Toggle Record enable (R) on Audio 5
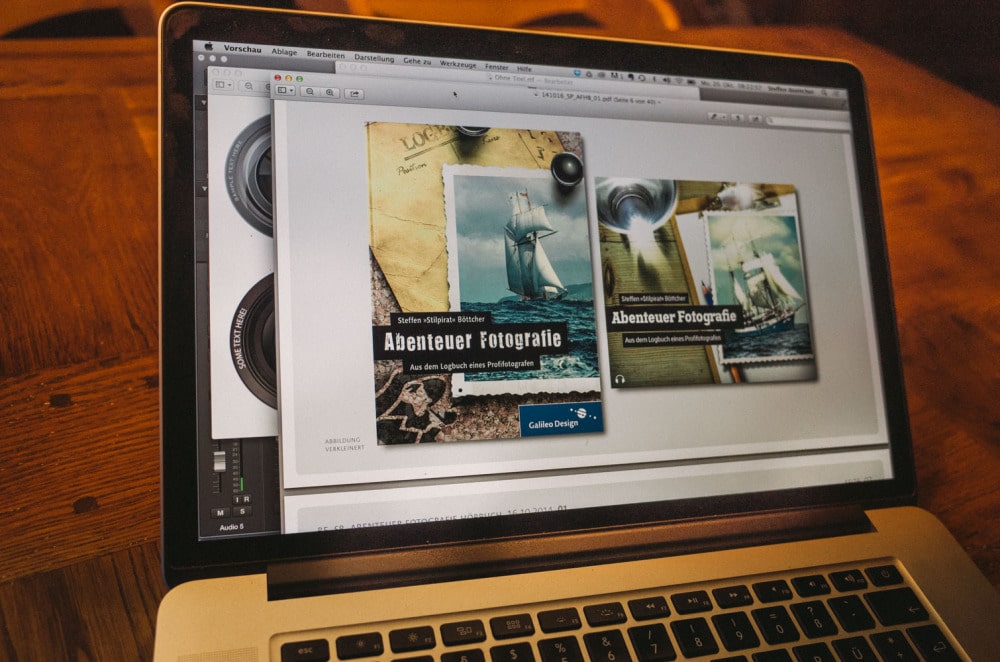This screenshot has width=1000, height=662. [246, 499]
